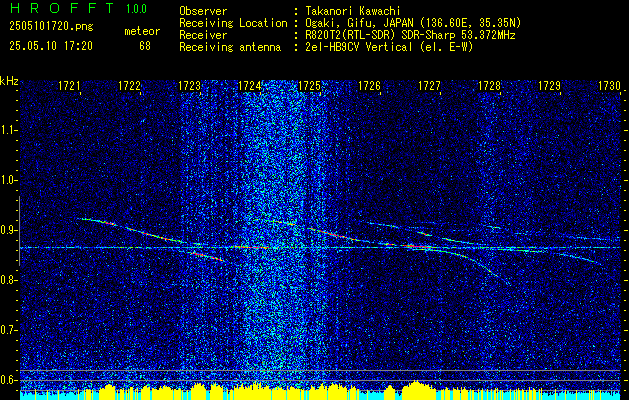Click the Receiver field label
629x400 pixels.
(x=203, y=35)
